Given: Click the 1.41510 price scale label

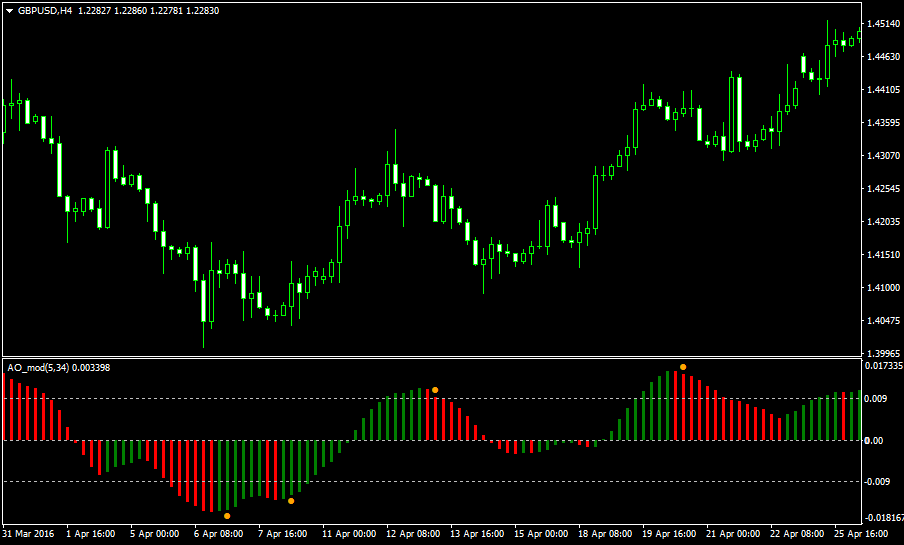Looking at the screenshot, I should coord(883,254).
